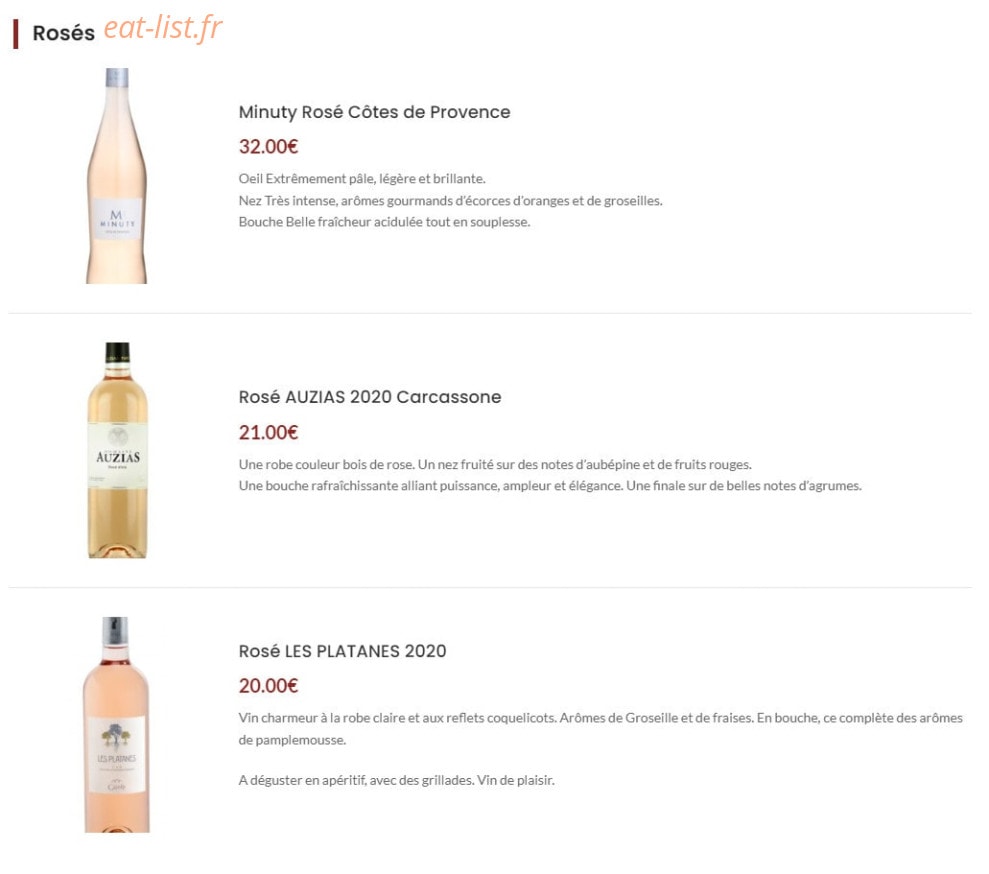The height and width of the screenshot is (874, 989).
Task: Open Rosé LES PLATANES 2020 title
Action: click(x=342, y=651)
